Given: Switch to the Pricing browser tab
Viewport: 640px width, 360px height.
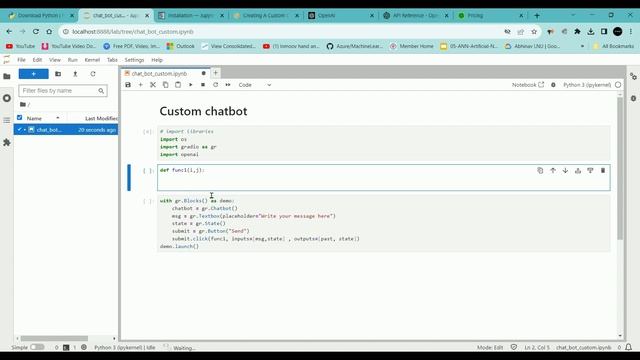Looking at the screenshot, I should coord(490,16).
